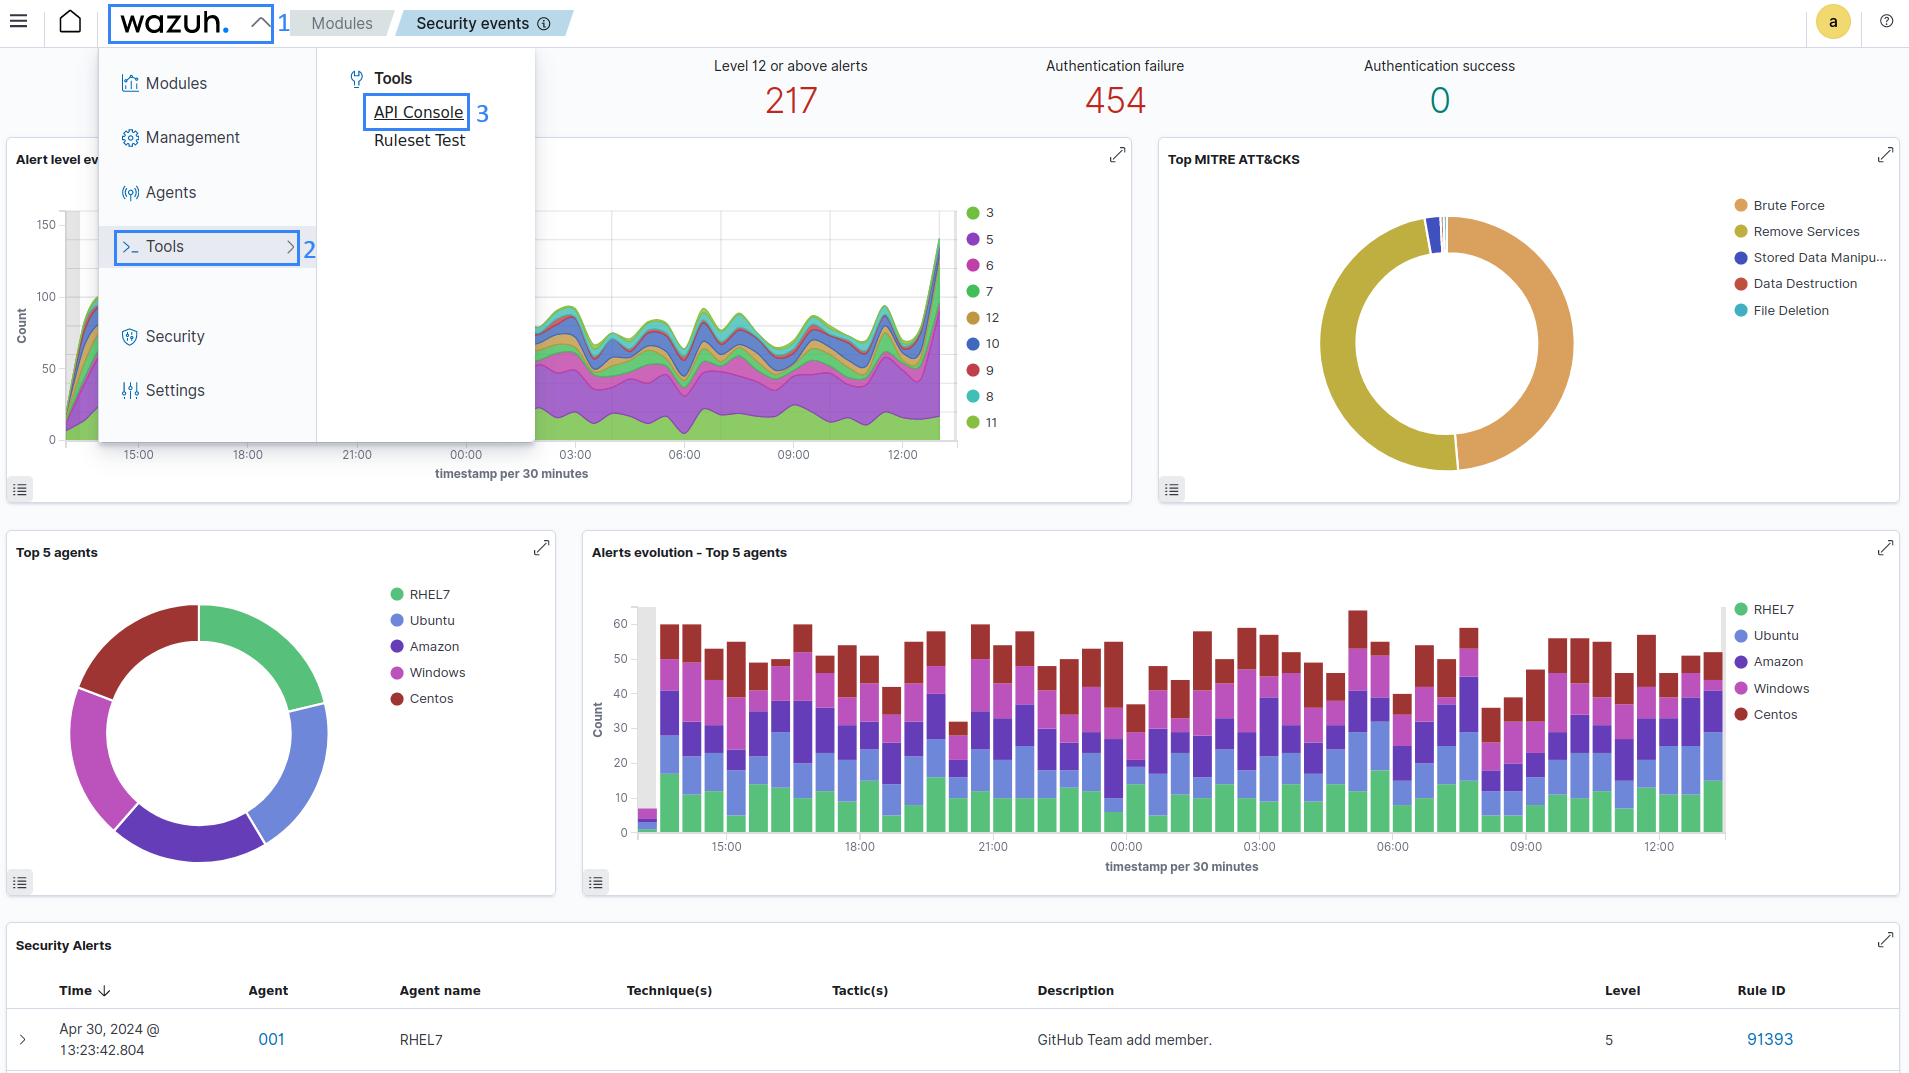Show info for Security events breadcrumb
The image size is (1909, 1073).
tap(544, 23)
